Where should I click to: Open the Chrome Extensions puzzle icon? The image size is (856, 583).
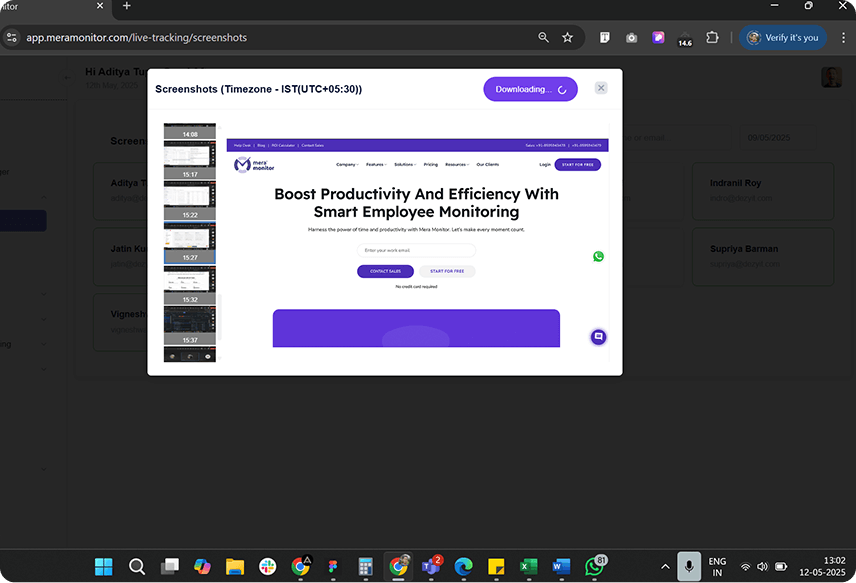point(712,38)
